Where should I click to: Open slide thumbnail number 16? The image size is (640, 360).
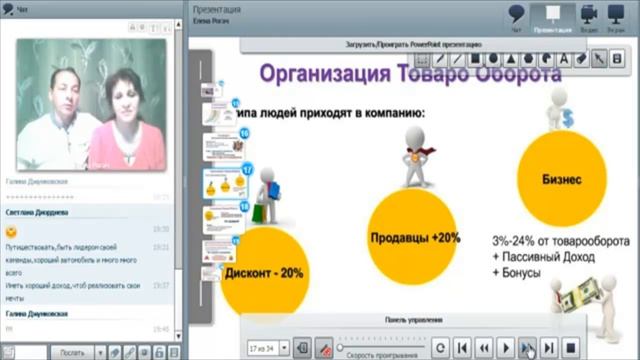click(224, 147)
